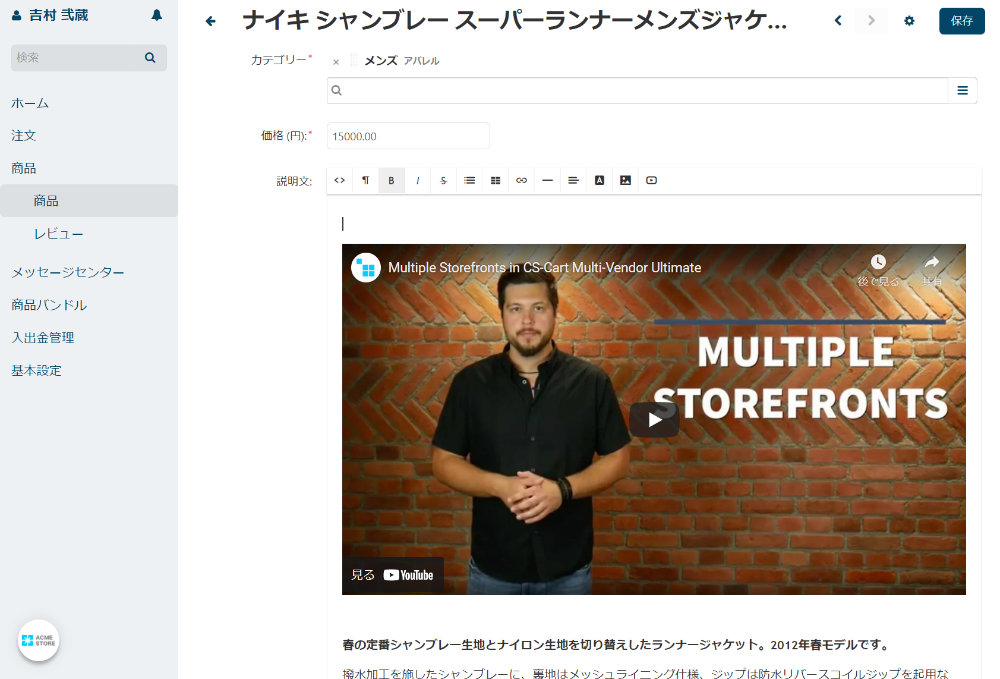
Task: Open notifications bell icon
Action: pyautogui.click(x=156, y=15)
